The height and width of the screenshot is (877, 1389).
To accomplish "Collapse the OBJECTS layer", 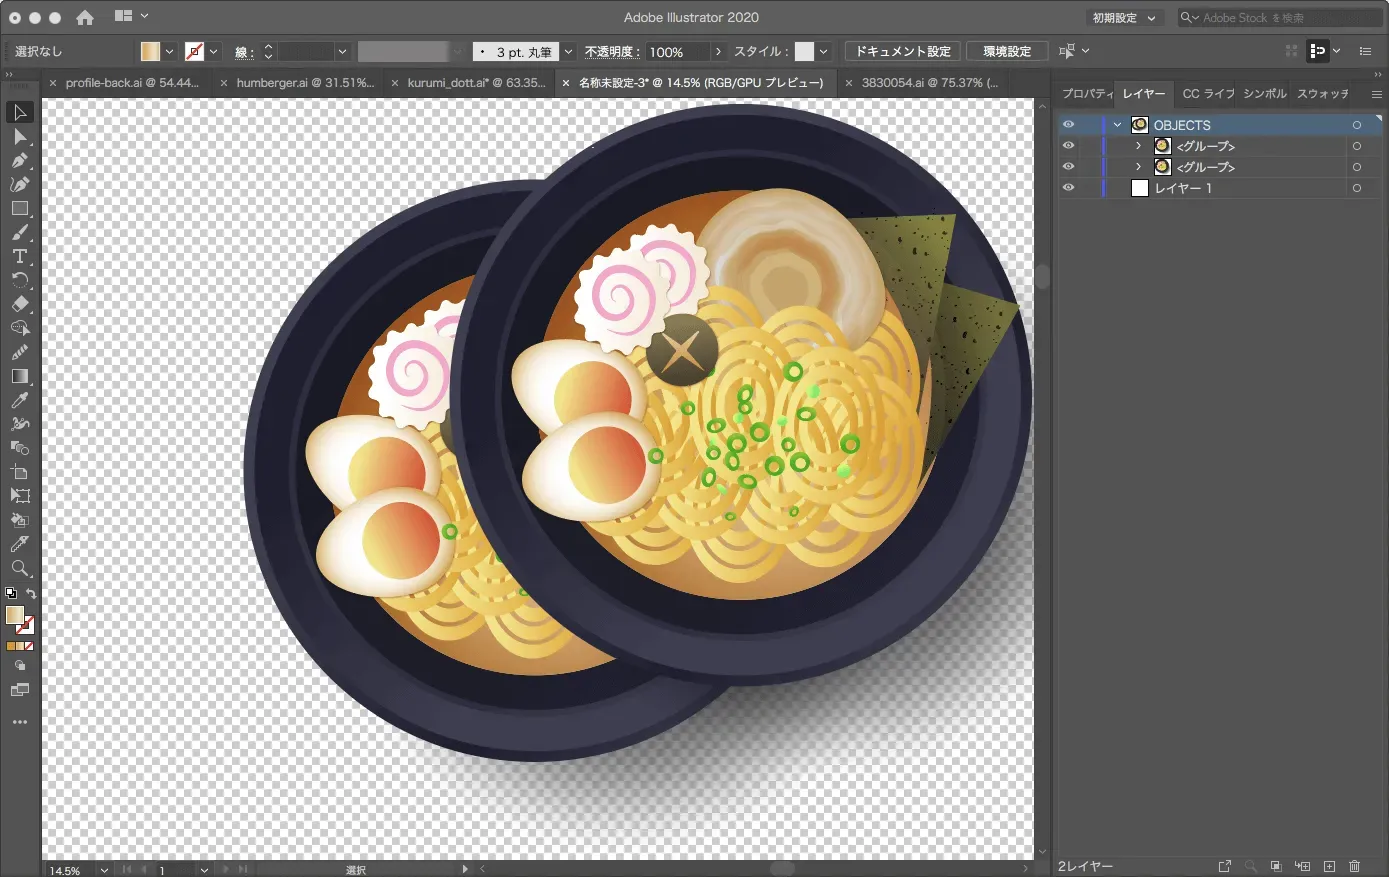I will click(1117, 125).
